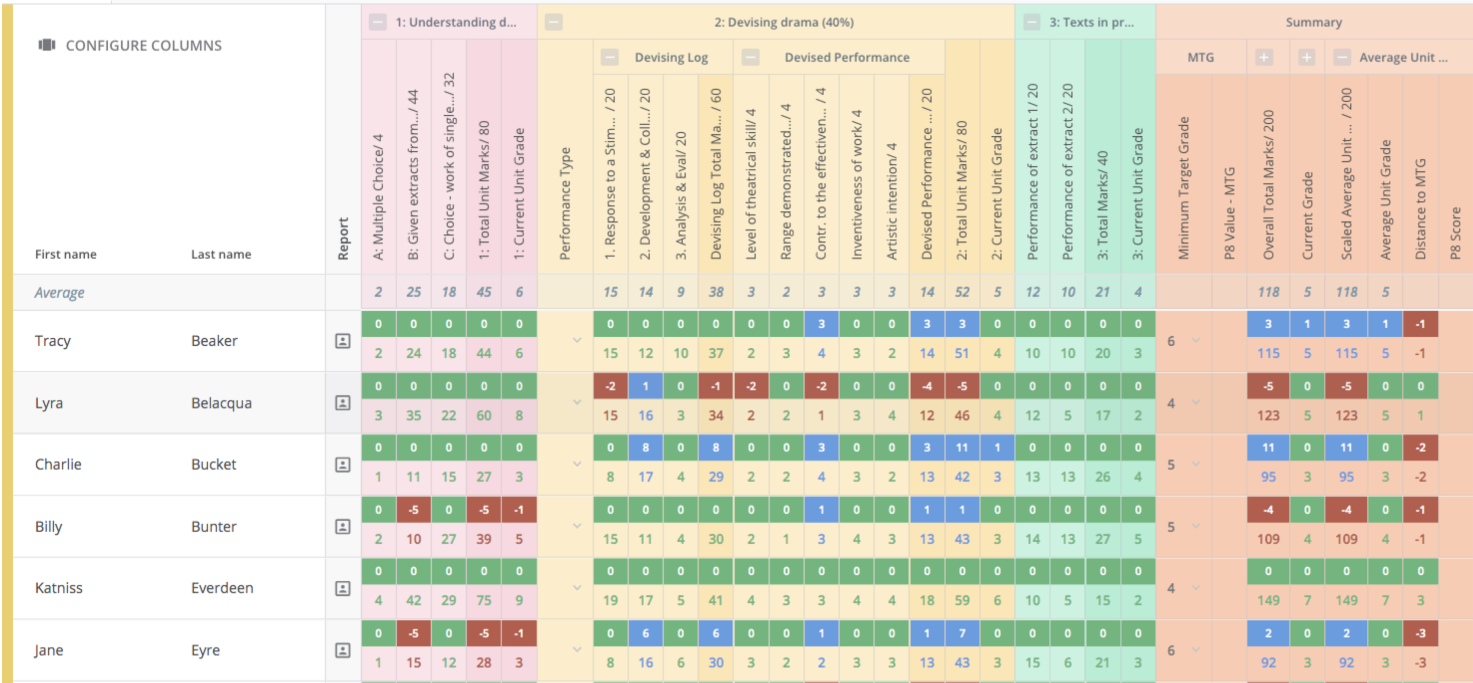This screenshot has height=683, width=1473.
Task: Collapse the '1: Understanding d...' unit group
Action: [x=377, y=23]
